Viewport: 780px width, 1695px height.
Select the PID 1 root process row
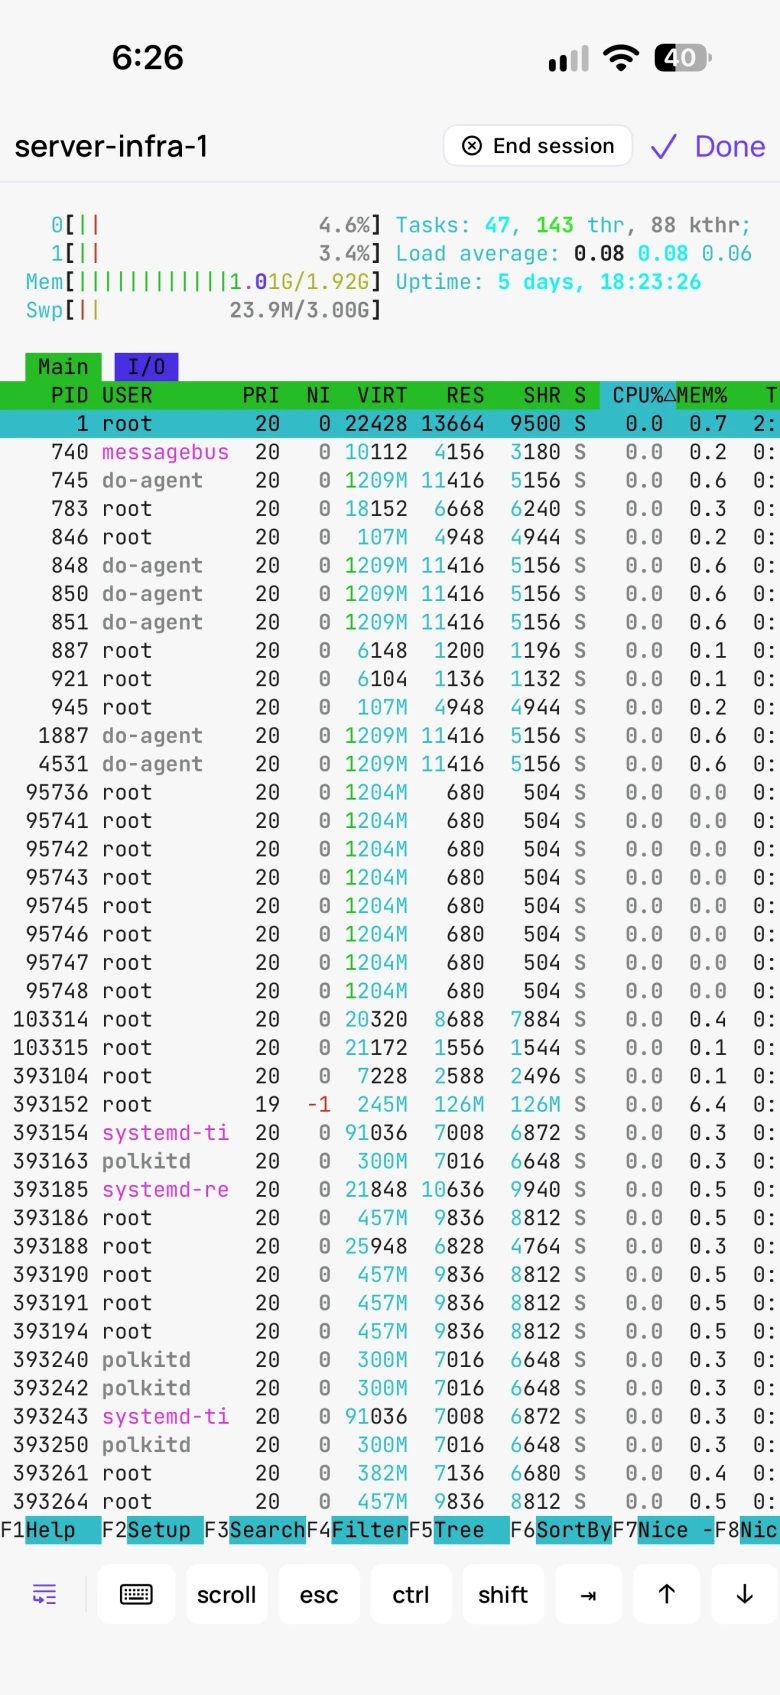pos(390,424)
